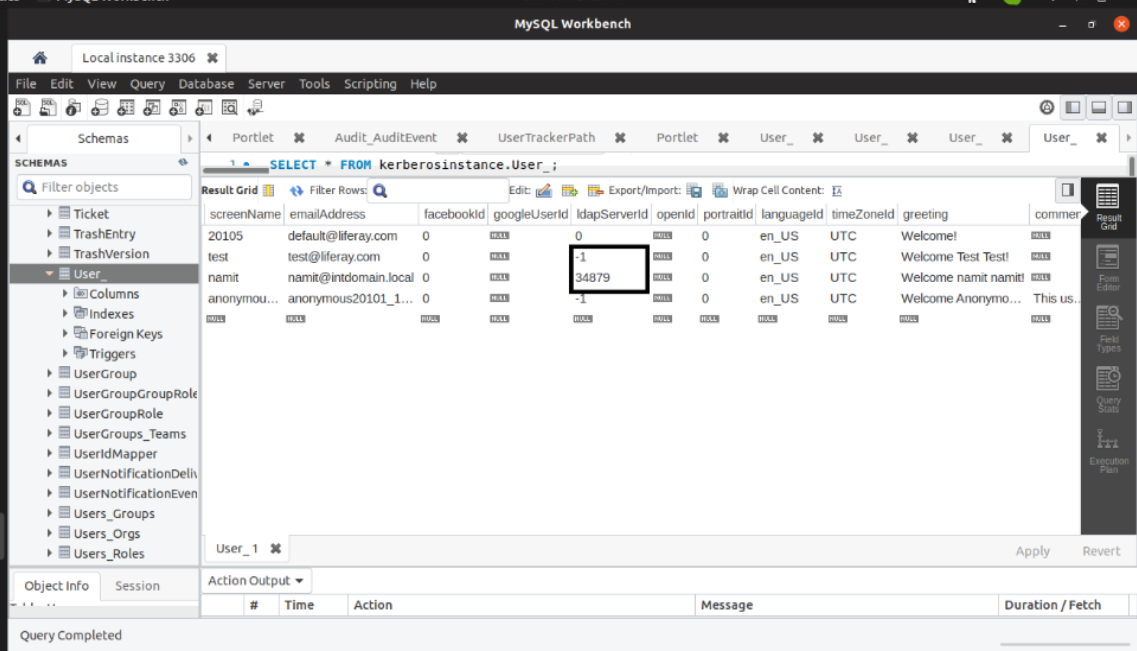Show the Field Types side panel
The width and height of the screenshot is (1137, 651).
[1108, 329]
